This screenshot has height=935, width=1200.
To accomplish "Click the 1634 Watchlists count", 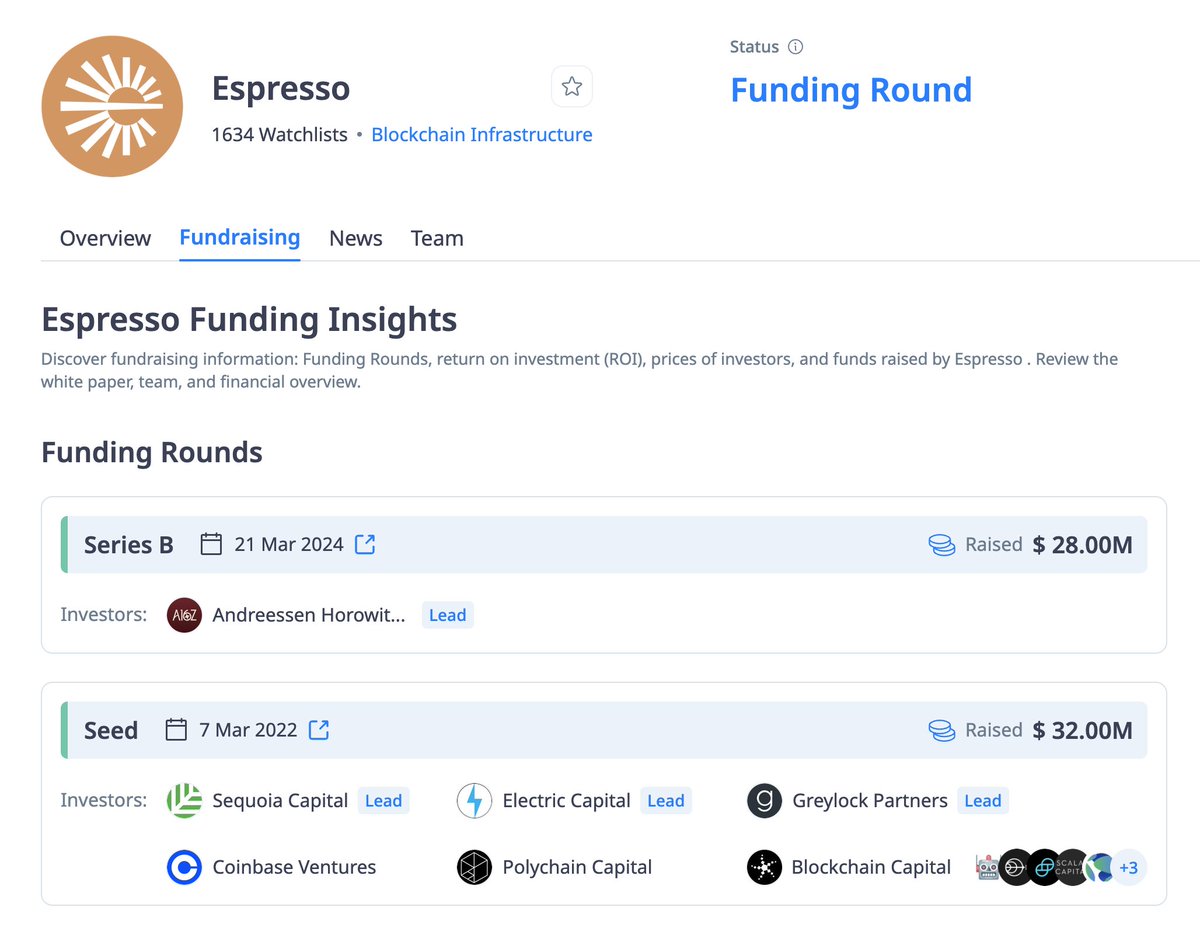I will (280, 134).
